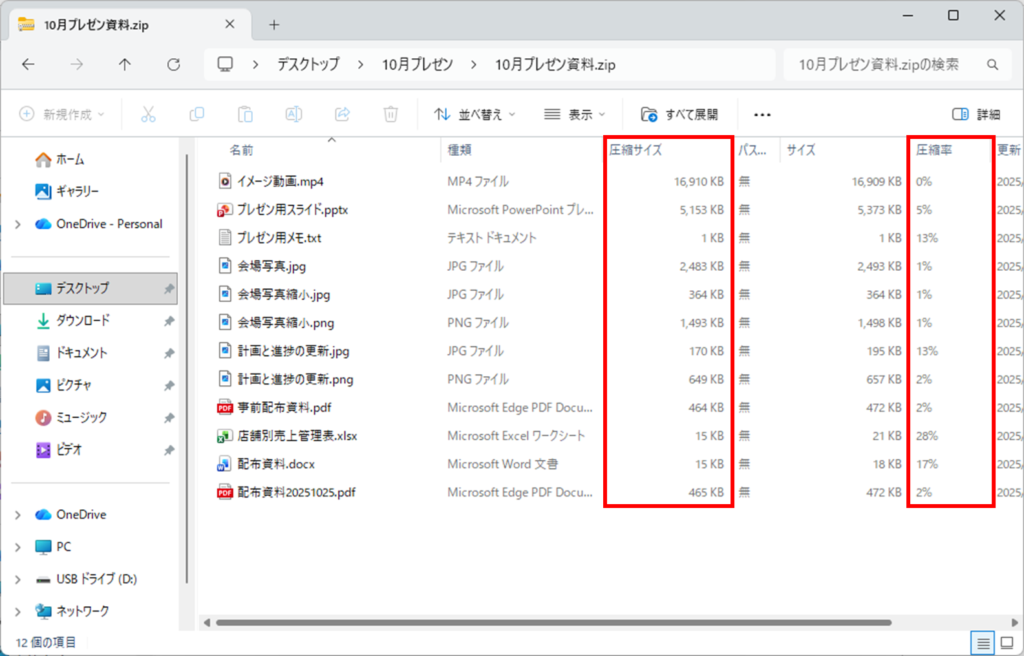Click すべて展開 extract all button
Image resolution: width=1024 pixels, height=656 pixels.
point(679,114)
